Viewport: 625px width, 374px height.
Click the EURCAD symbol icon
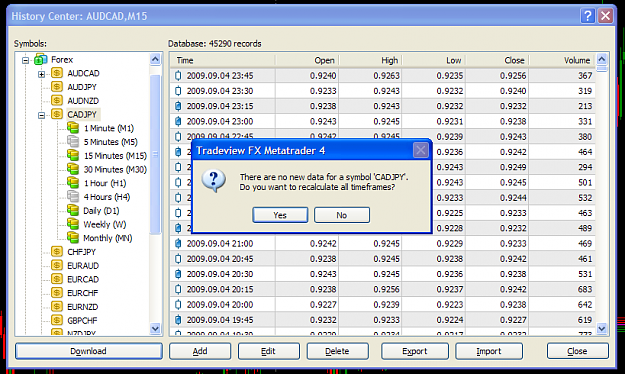57,279
